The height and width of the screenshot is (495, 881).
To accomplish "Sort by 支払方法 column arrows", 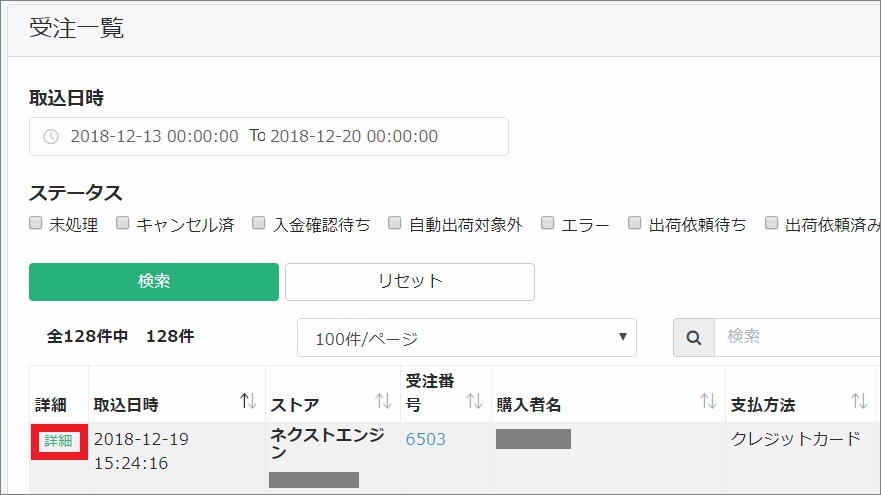I will tap(859, 401).
